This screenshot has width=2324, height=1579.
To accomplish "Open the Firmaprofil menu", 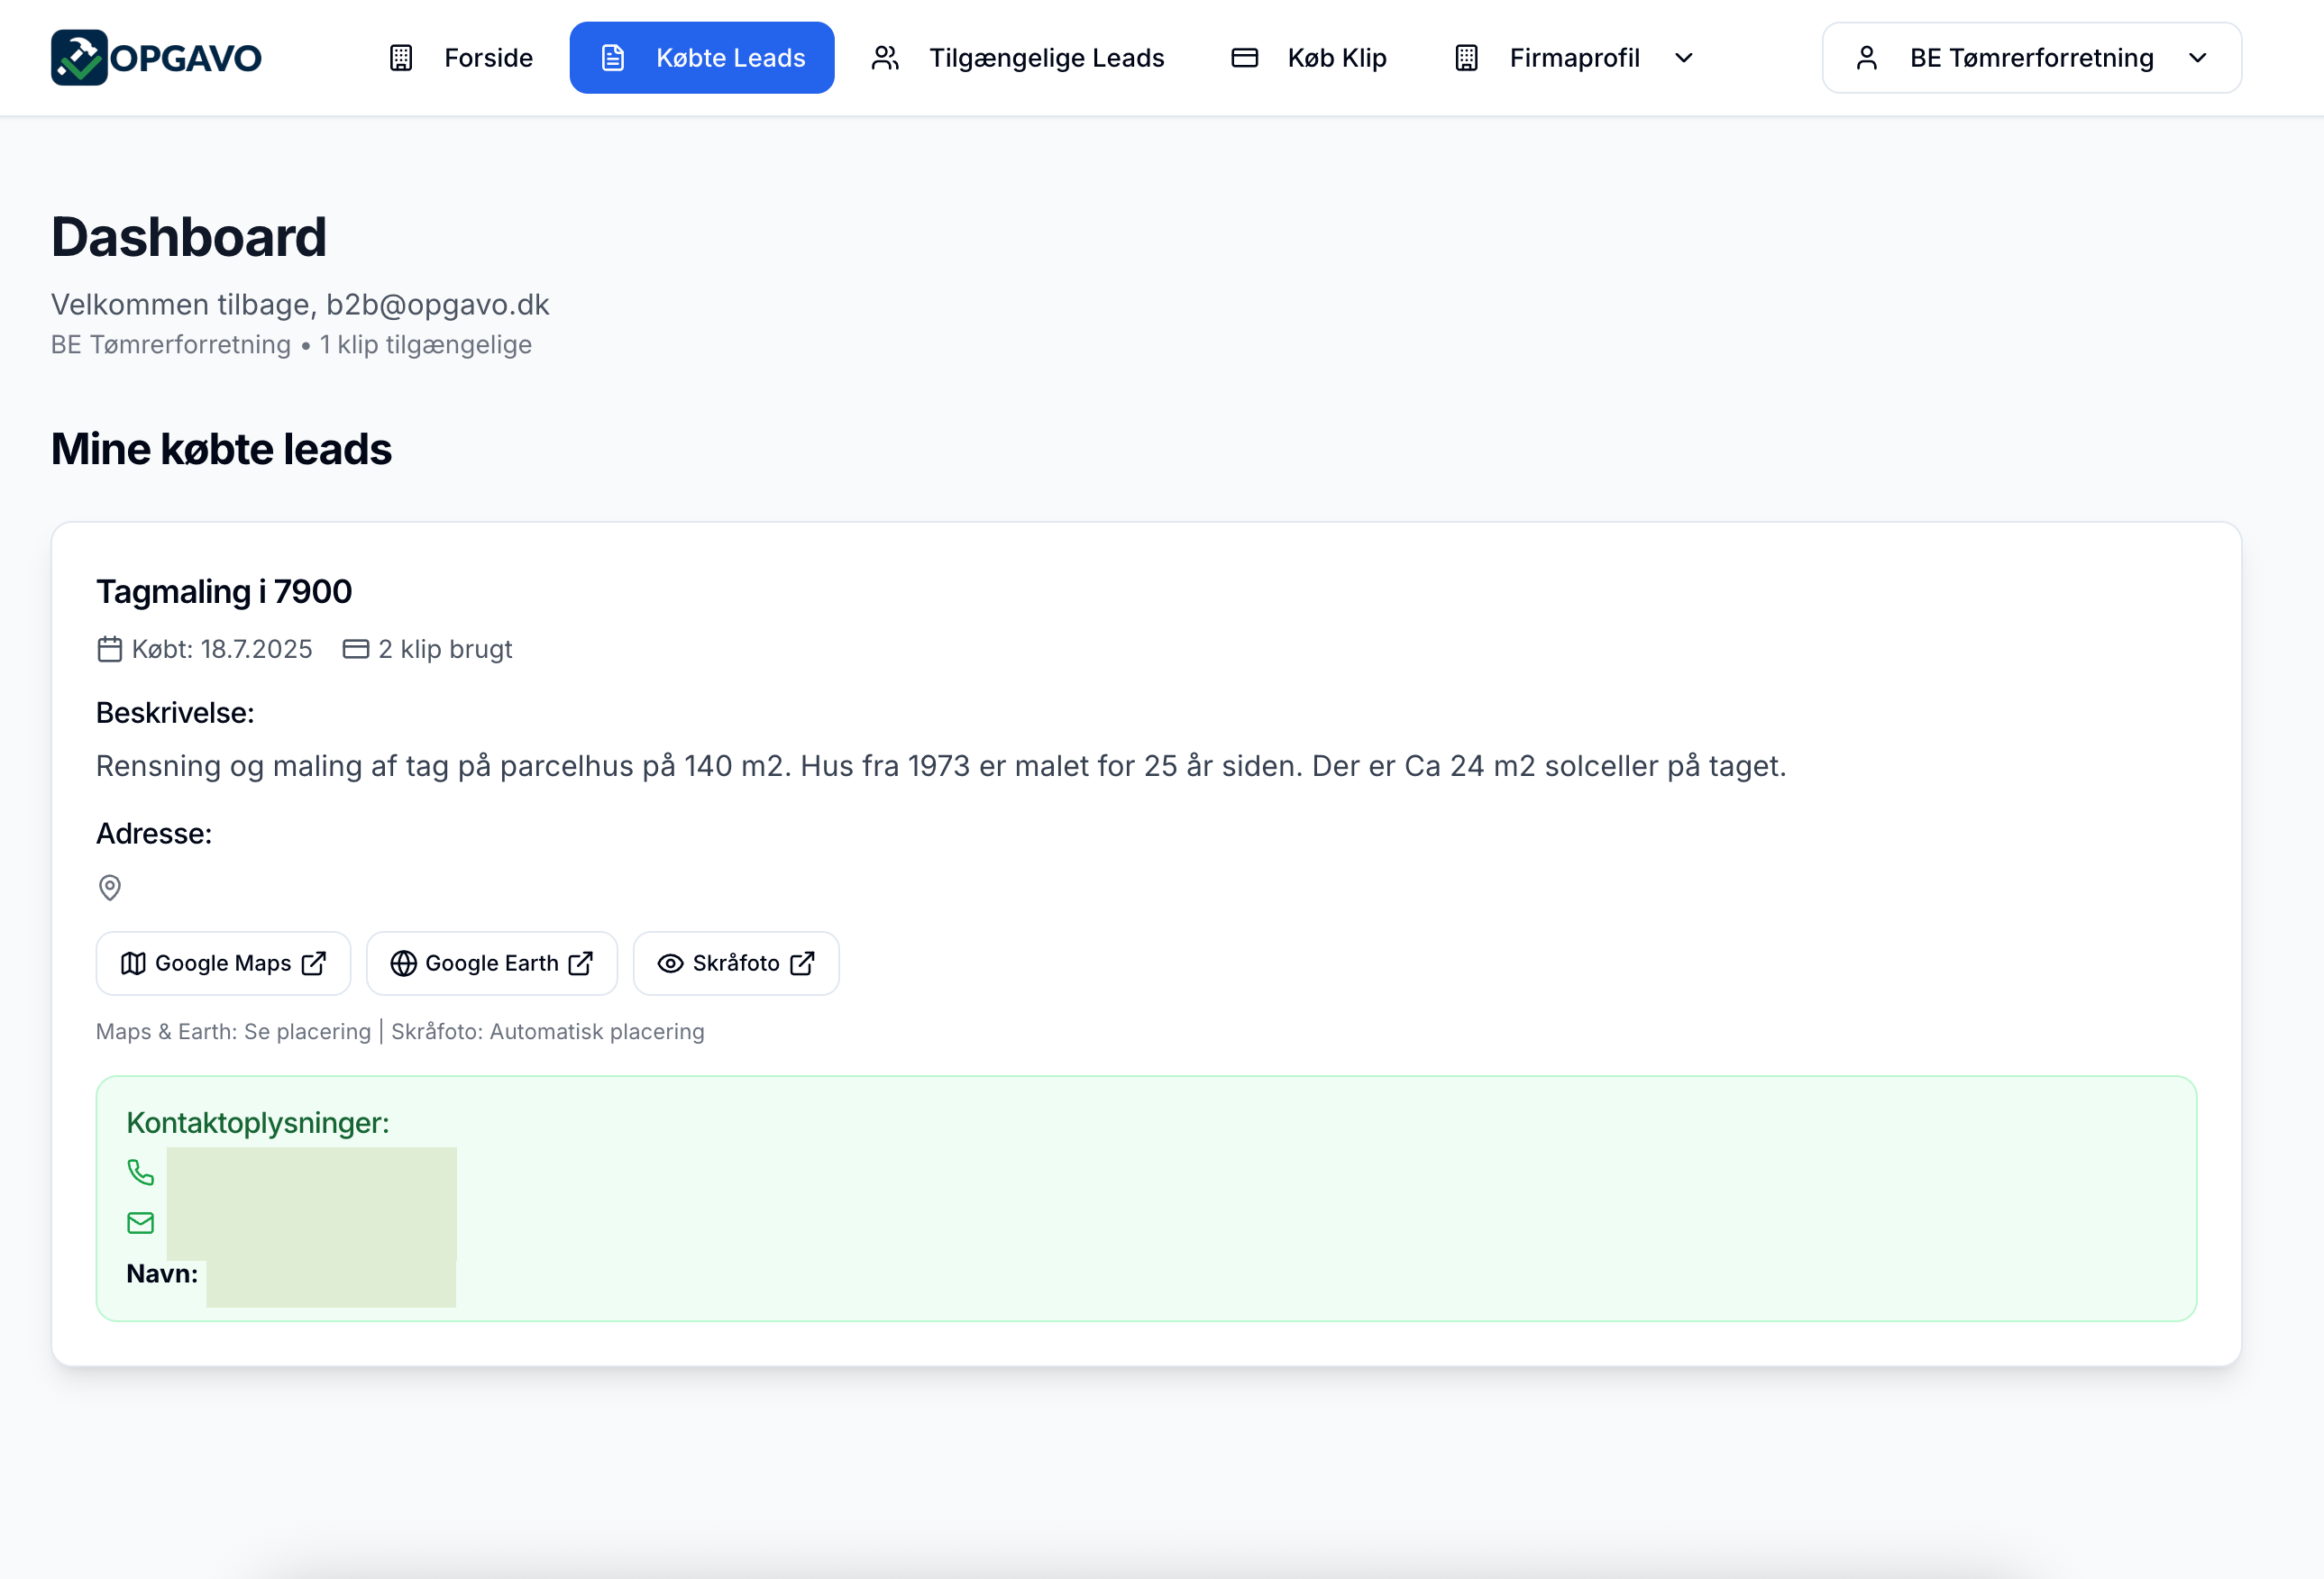I will tap(1573, 58).
